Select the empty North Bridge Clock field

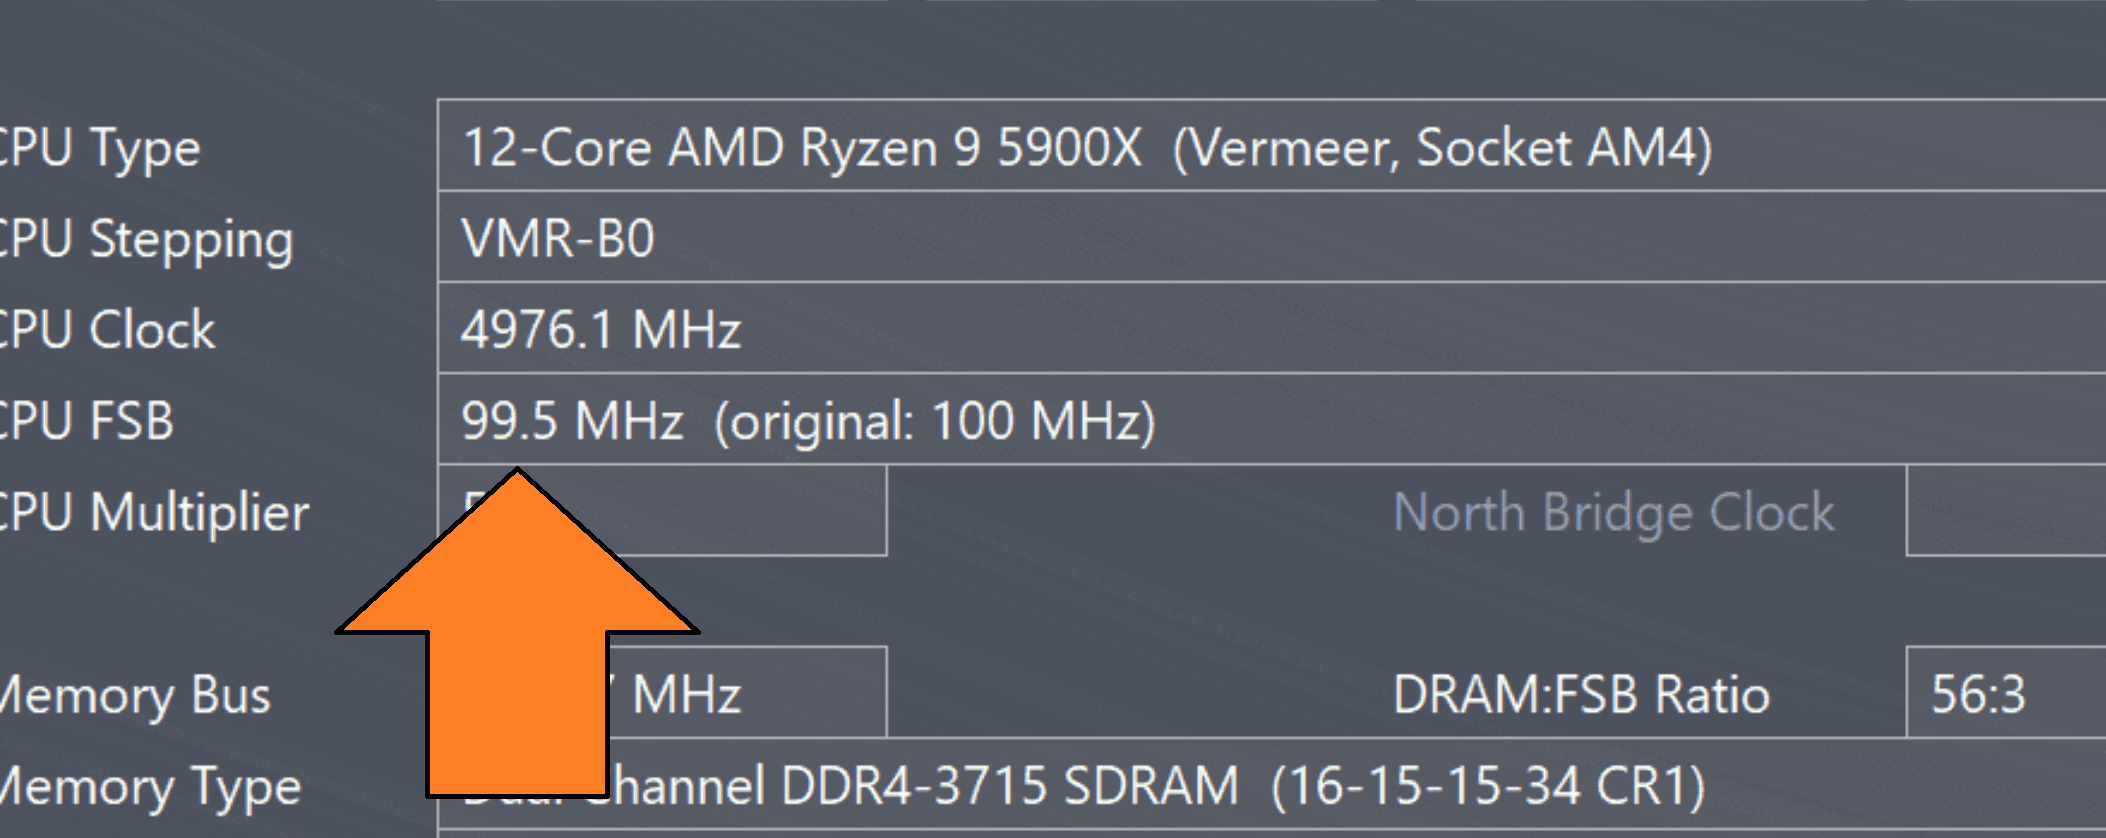2006,510
